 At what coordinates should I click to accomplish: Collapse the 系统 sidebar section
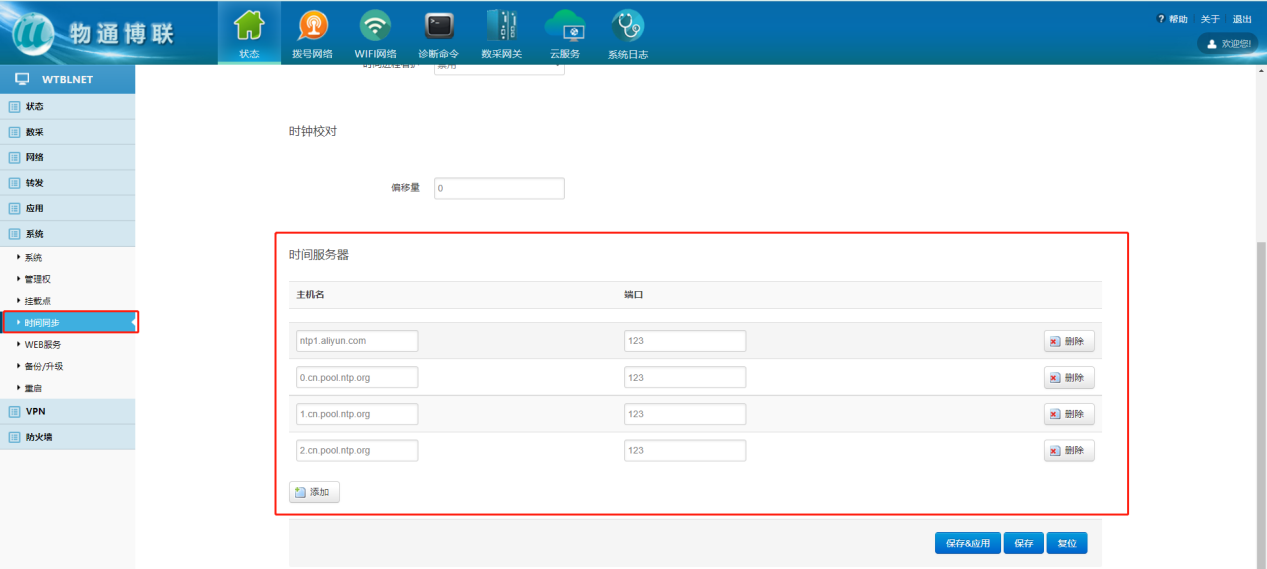click(x=35, y=234)
